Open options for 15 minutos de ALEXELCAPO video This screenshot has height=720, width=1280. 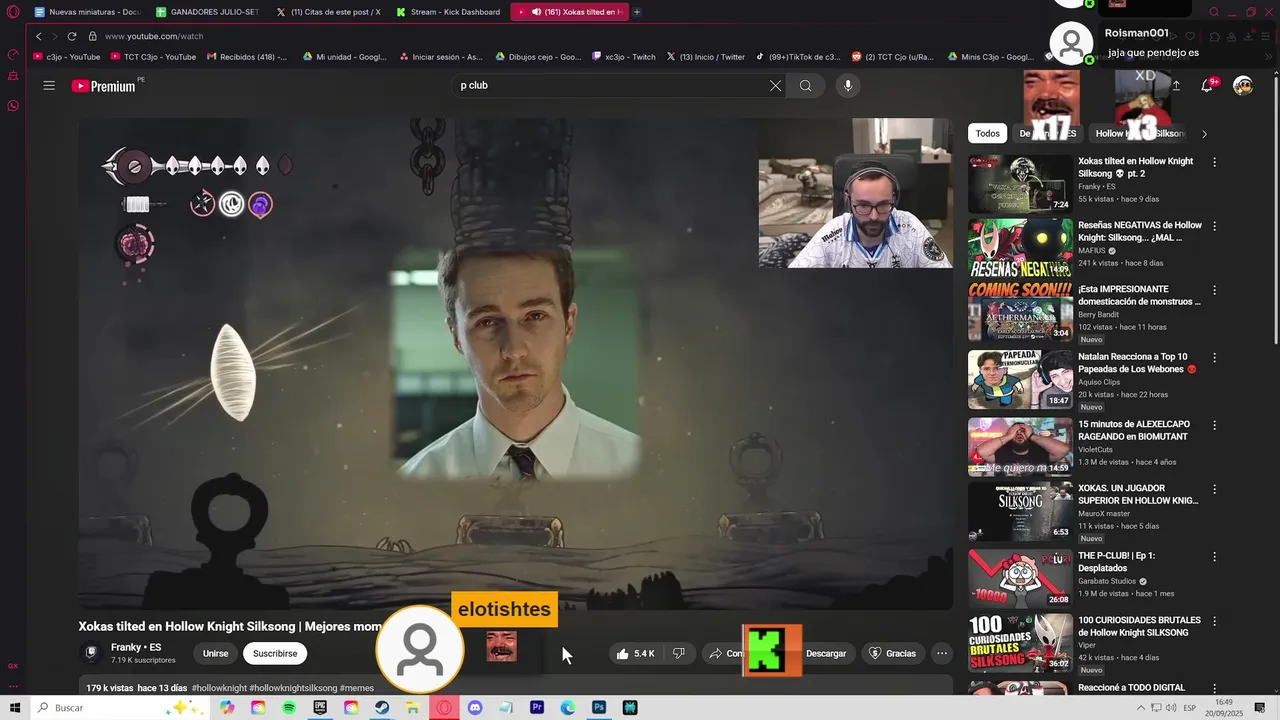tap(1215, 425)
